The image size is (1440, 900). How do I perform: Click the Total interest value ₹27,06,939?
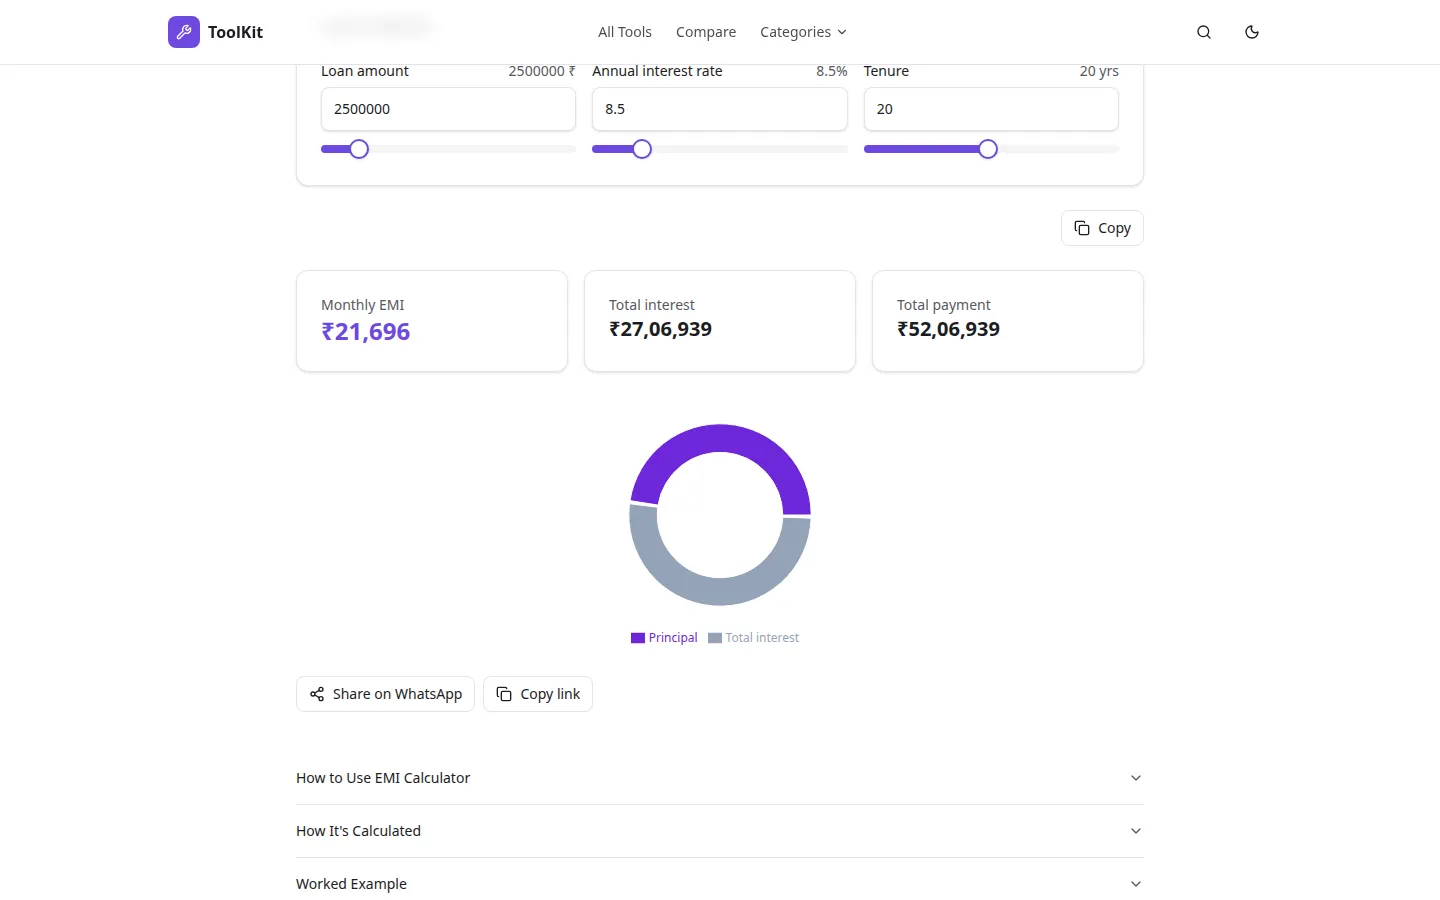661,329
